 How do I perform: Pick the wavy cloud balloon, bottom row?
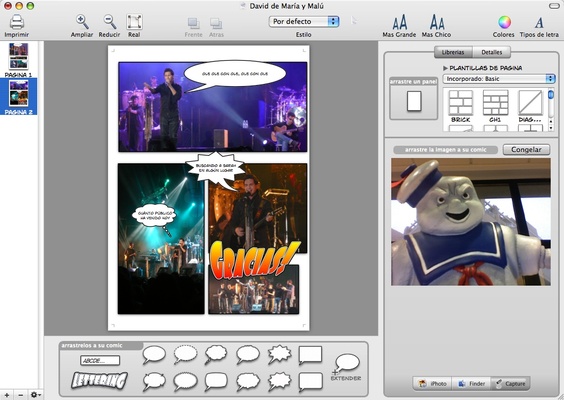248,381
